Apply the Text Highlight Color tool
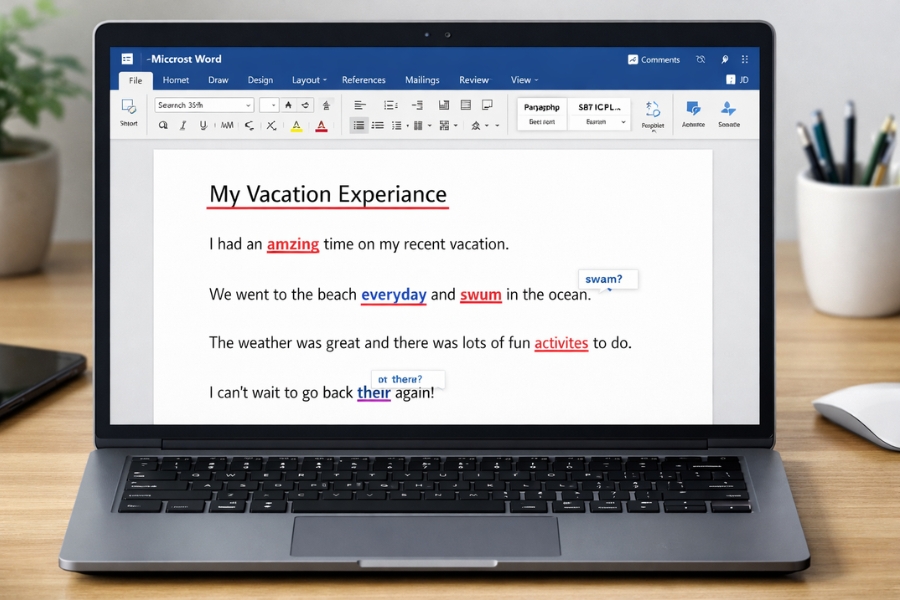Screen dimensions: 900x600 [x=297, y=124]
